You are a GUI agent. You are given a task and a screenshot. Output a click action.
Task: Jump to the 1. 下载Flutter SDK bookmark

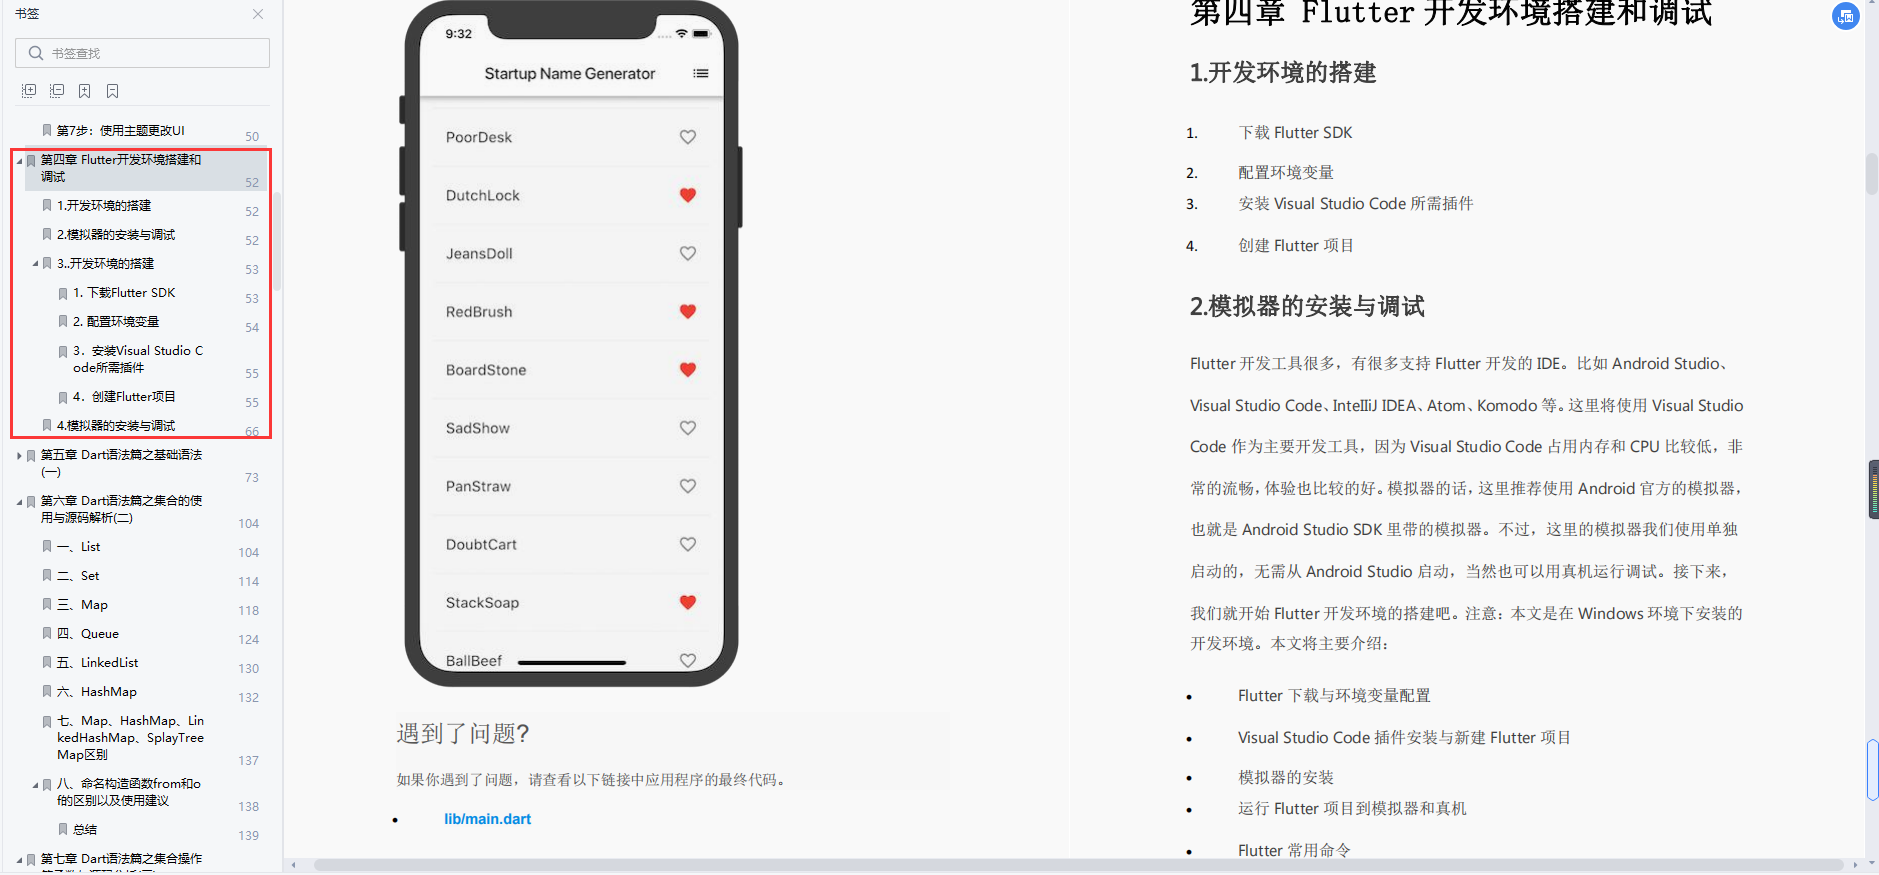124,293
